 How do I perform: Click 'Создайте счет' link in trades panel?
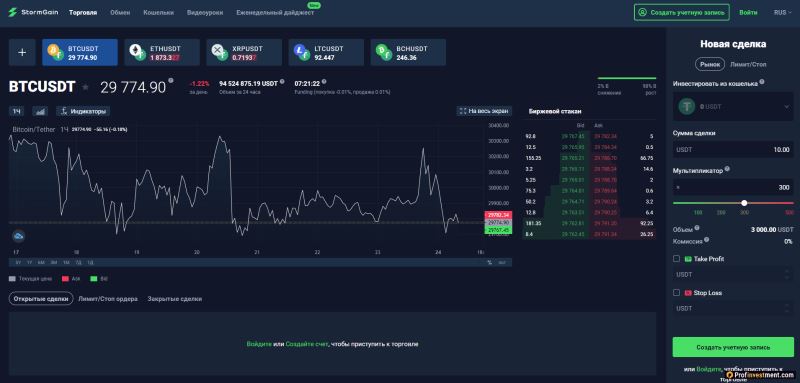306,344
